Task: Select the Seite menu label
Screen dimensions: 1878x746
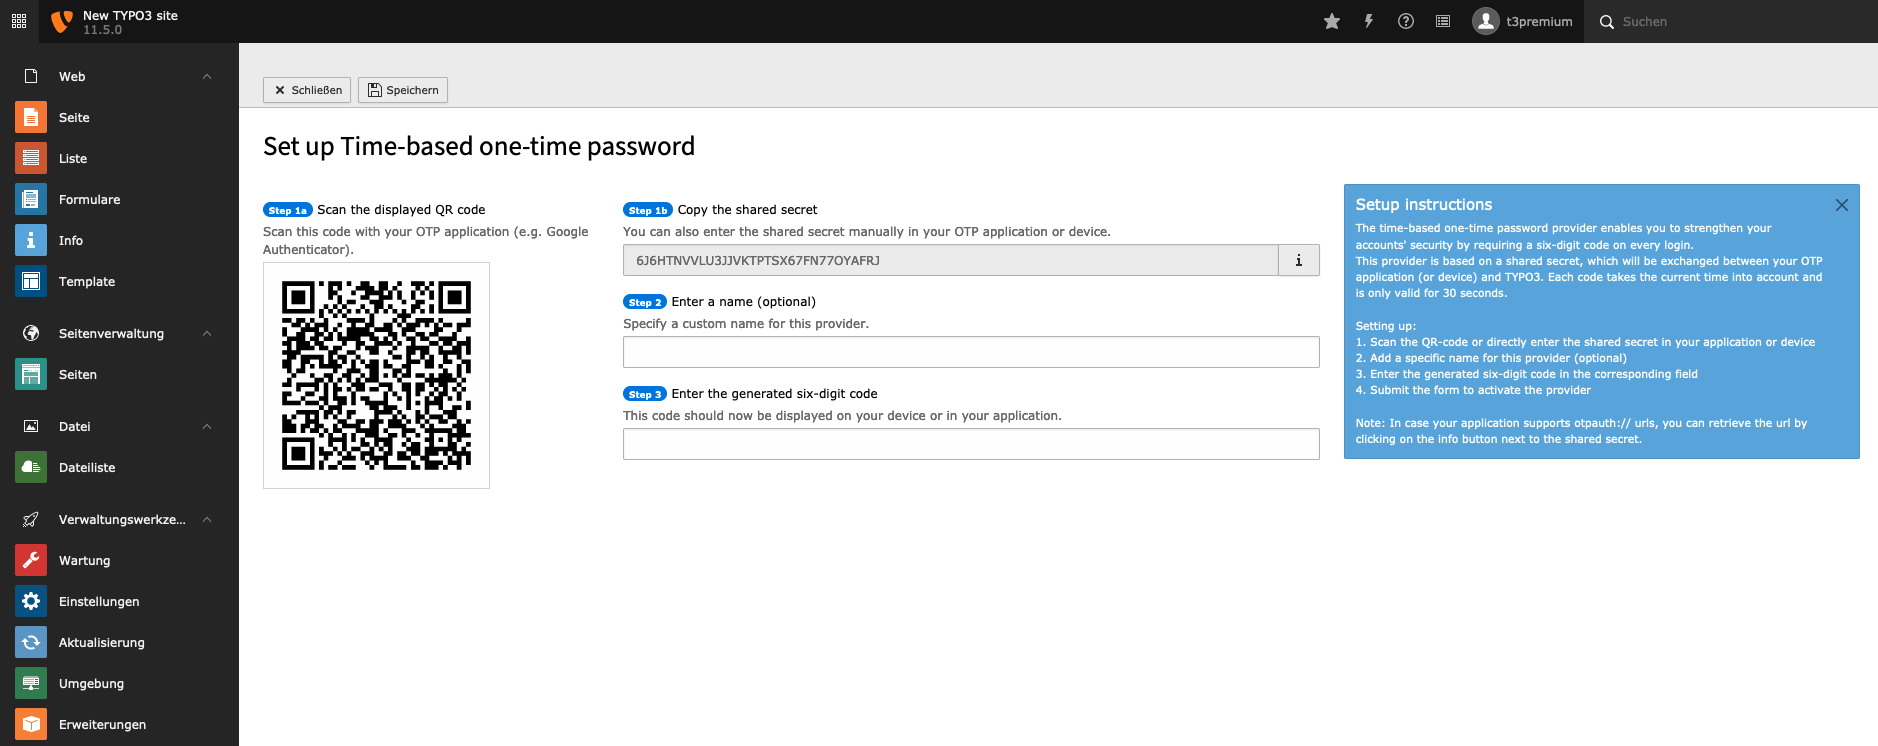Action: (74, 117)
